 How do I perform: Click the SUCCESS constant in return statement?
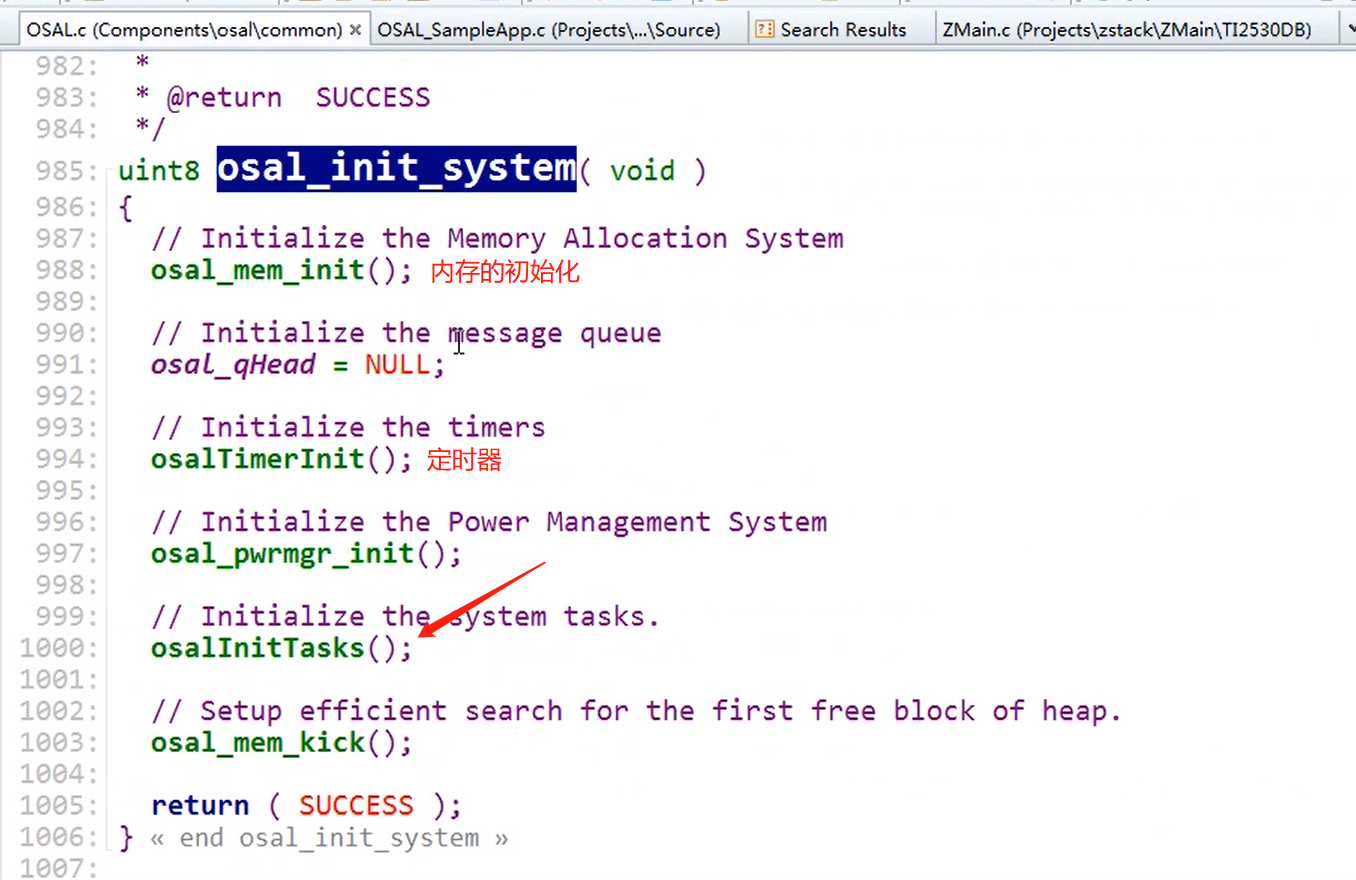click(356, 806)
